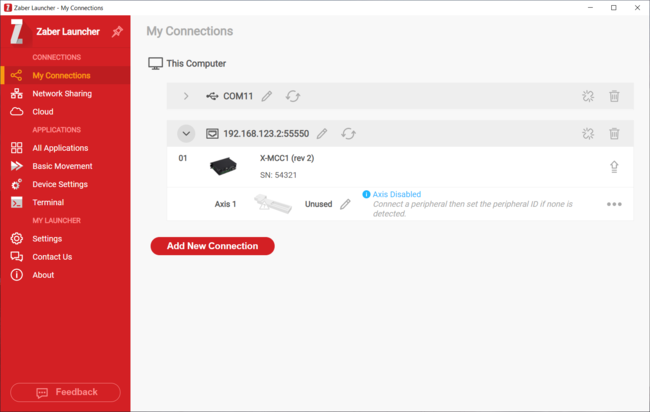Screen dimensions: 650x412
Task: Delete the 192.168.123.2:55550 connection
Action: click(614, 133)
